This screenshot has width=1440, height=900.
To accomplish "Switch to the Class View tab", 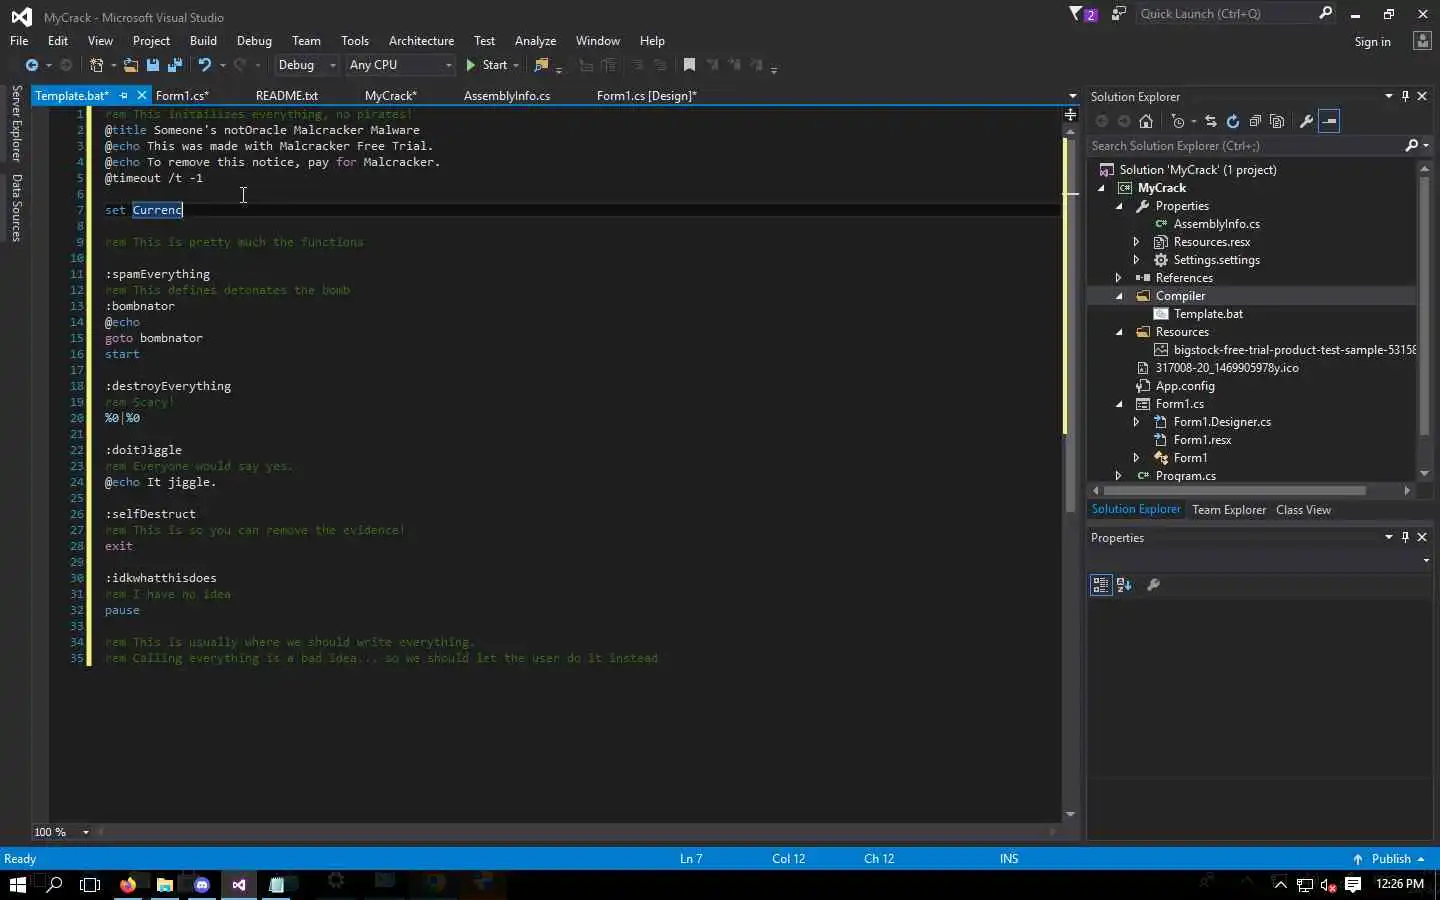I will click(x=1303, y=510).
